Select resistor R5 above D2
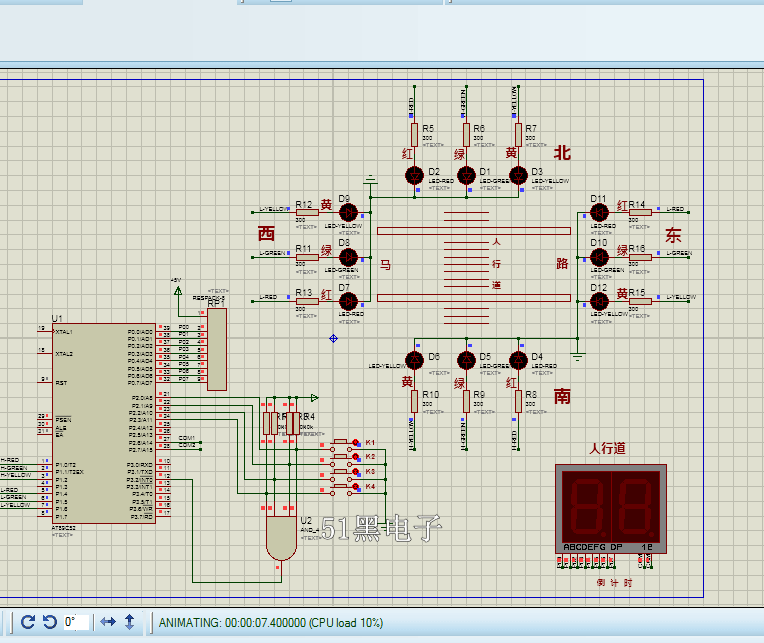 (x=415, y=134)
